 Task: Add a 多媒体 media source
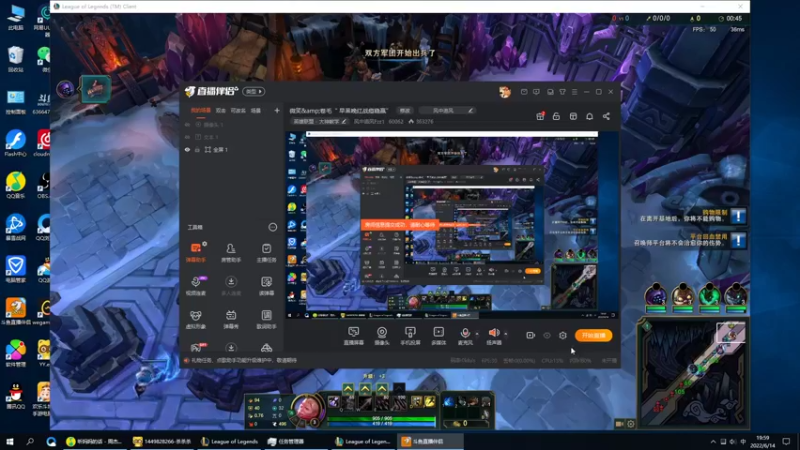pyautogui.click(x=438, y=336)
